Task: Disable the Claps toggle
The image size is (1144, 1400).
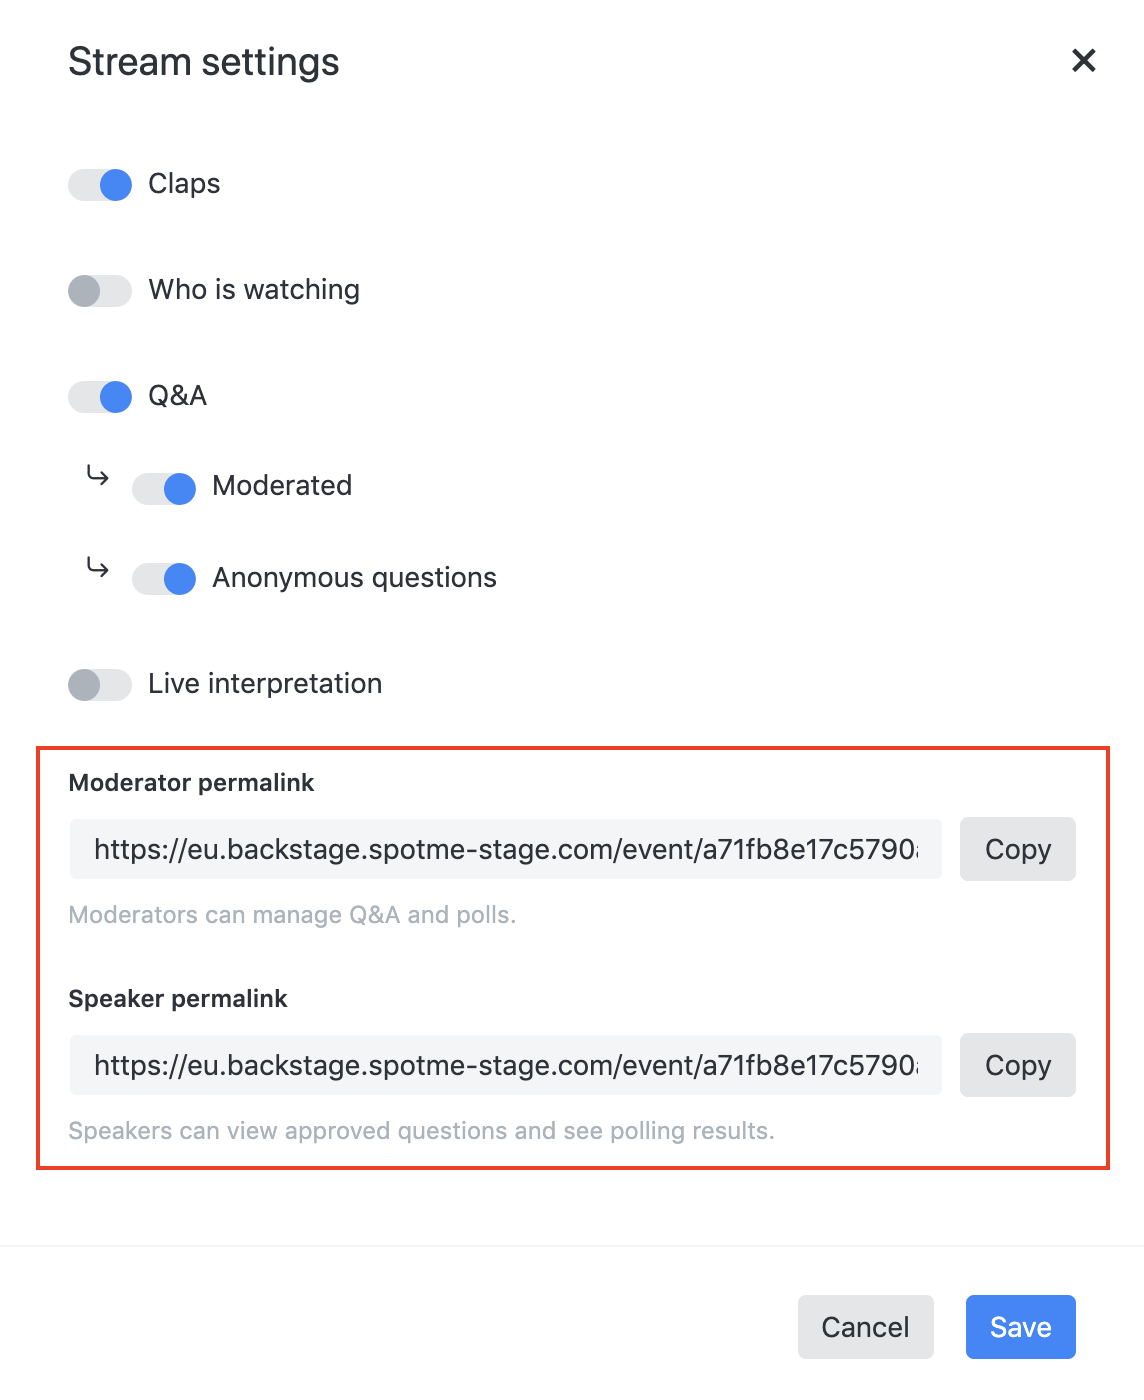Action: (x=100, y=185)
